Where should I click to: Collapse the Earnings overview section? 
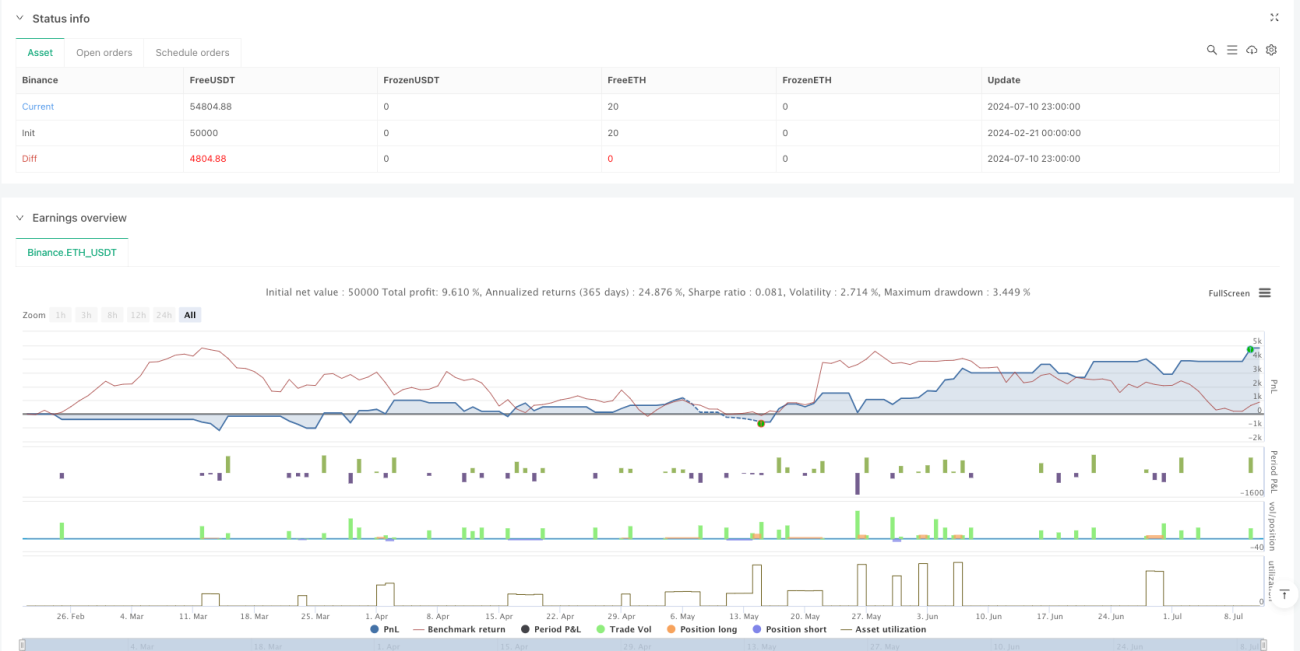(20, 217)
